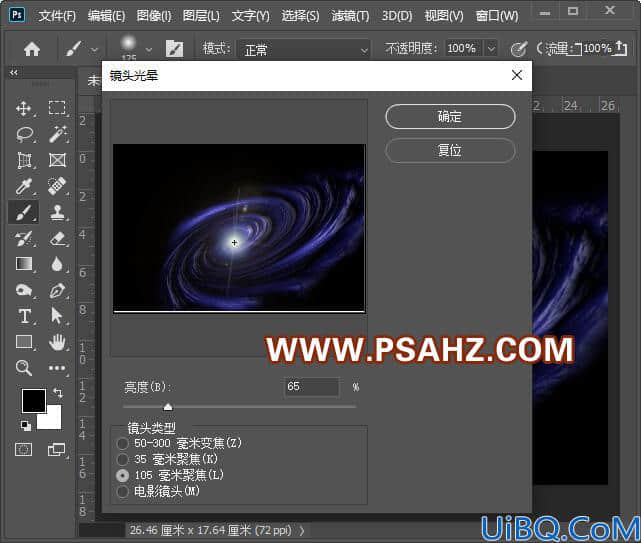The height and width of the screenshot is (543, 641).
Task: Select the Clone Stamp tool
Action: 57,212
